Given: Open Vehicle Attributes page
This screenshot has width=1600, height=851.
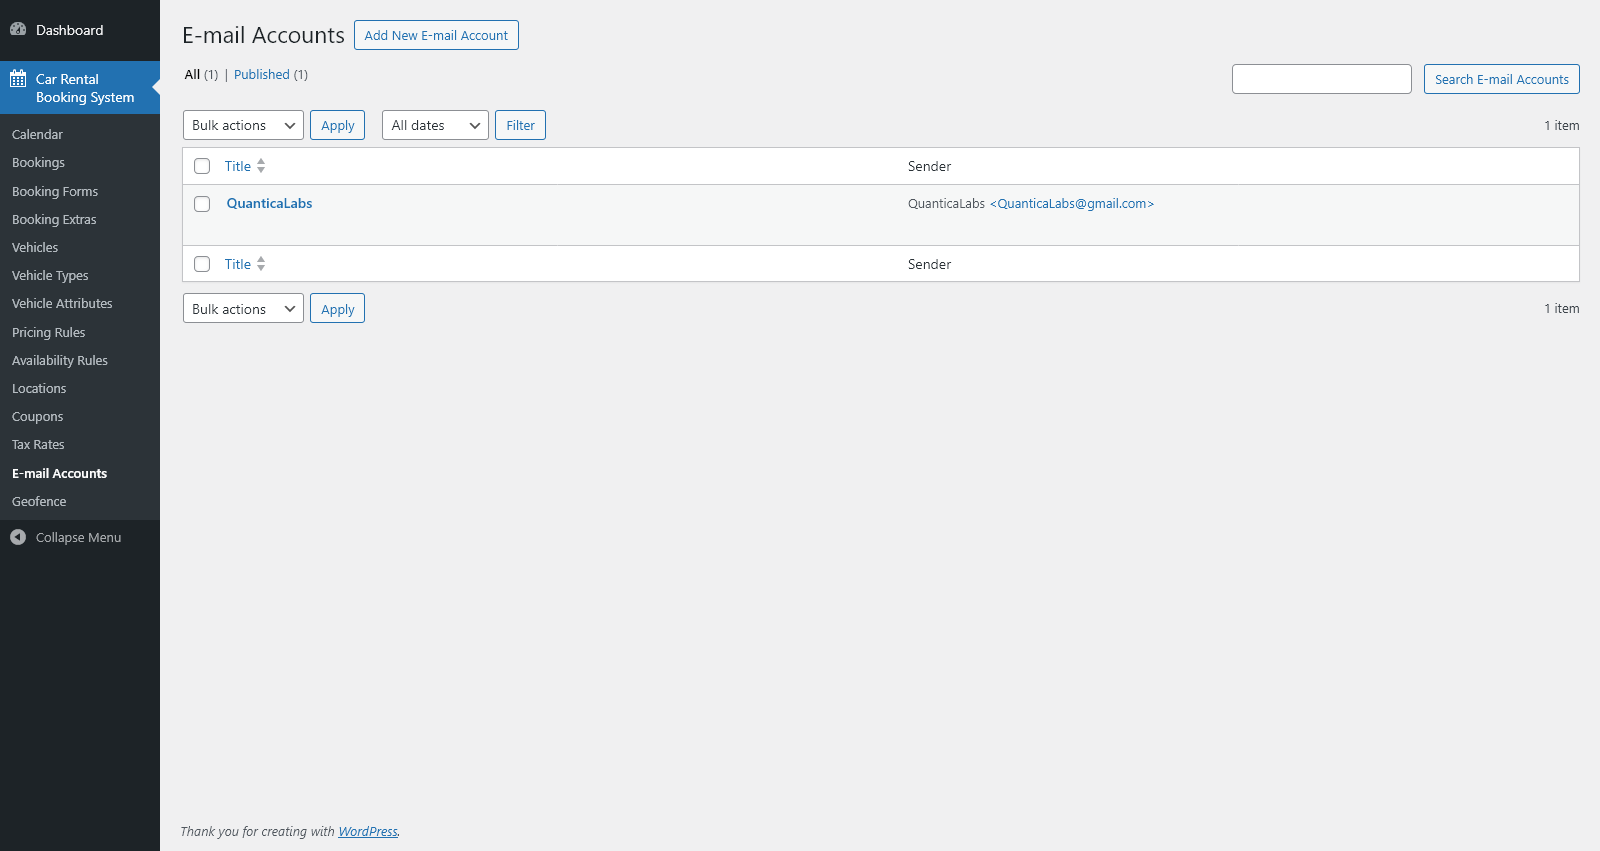Looking at the screenshot, I should click(x=62, y=303).
